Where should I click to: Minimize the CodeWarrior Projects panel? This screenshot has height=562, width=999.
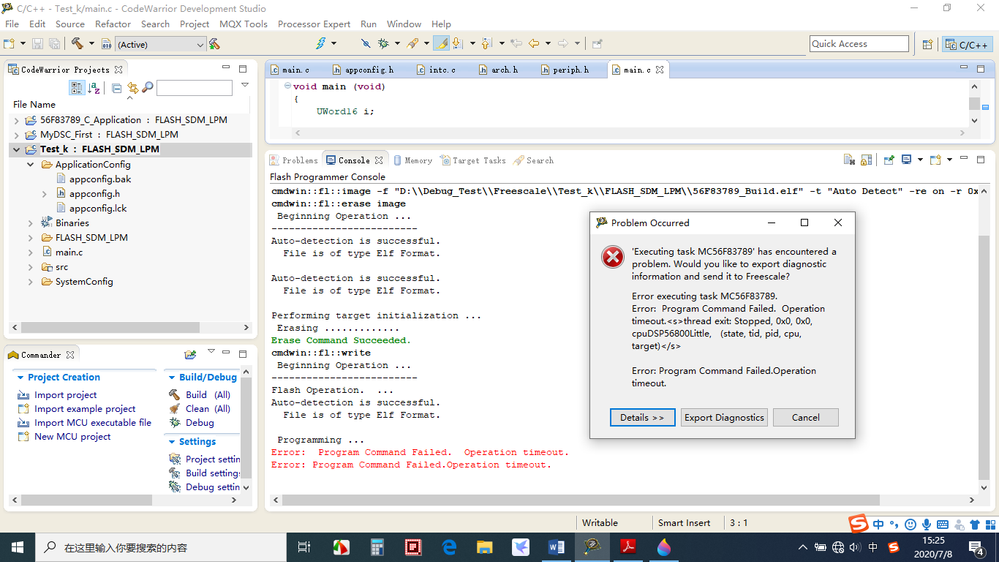tap(226, 68)
